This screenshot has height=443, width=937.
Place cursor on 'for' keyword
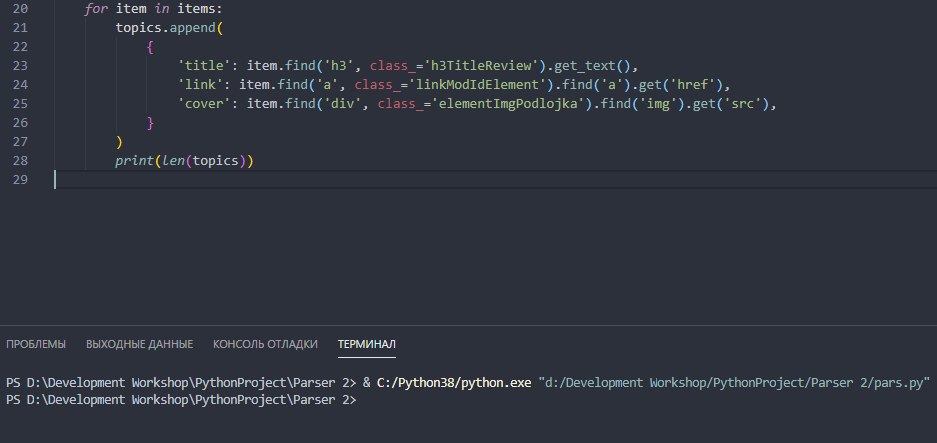pos(96,9)
